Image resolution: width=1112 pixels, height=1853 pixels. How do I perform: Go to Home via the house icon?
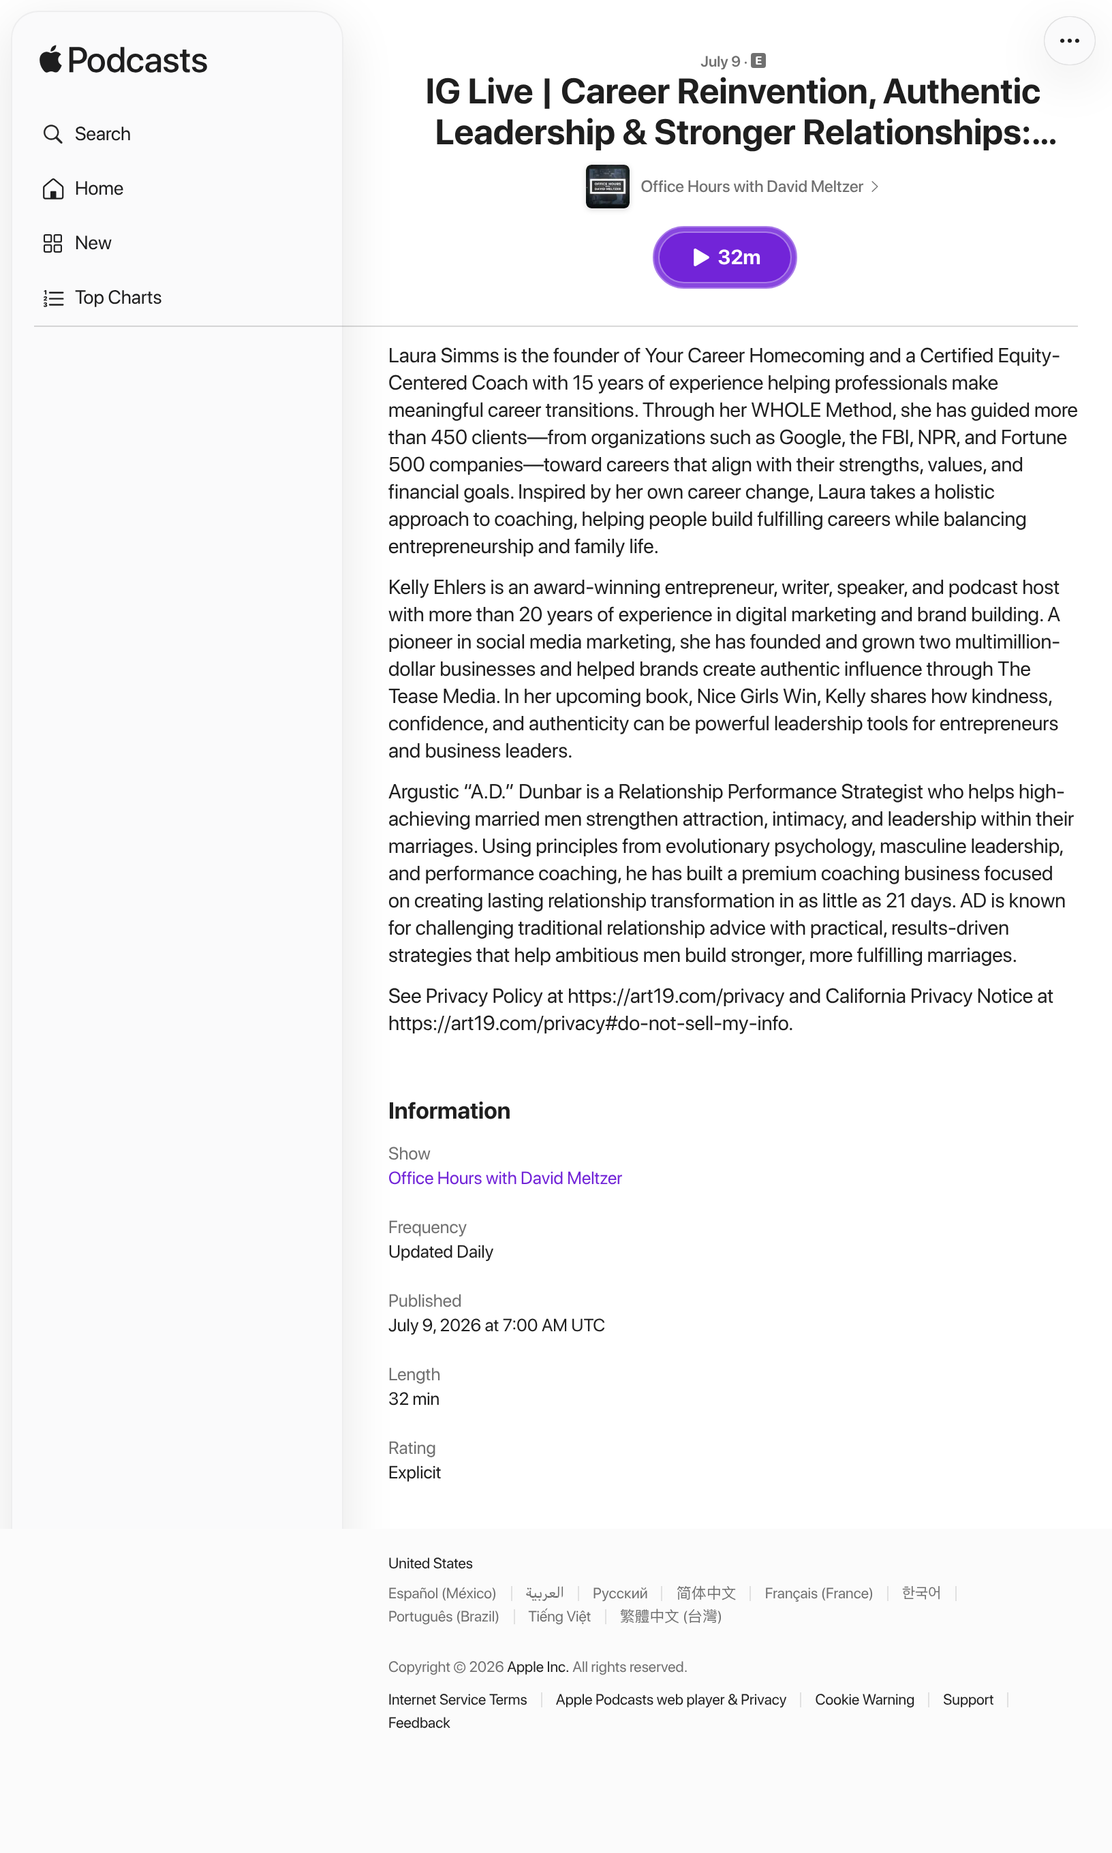coord(53,189)
